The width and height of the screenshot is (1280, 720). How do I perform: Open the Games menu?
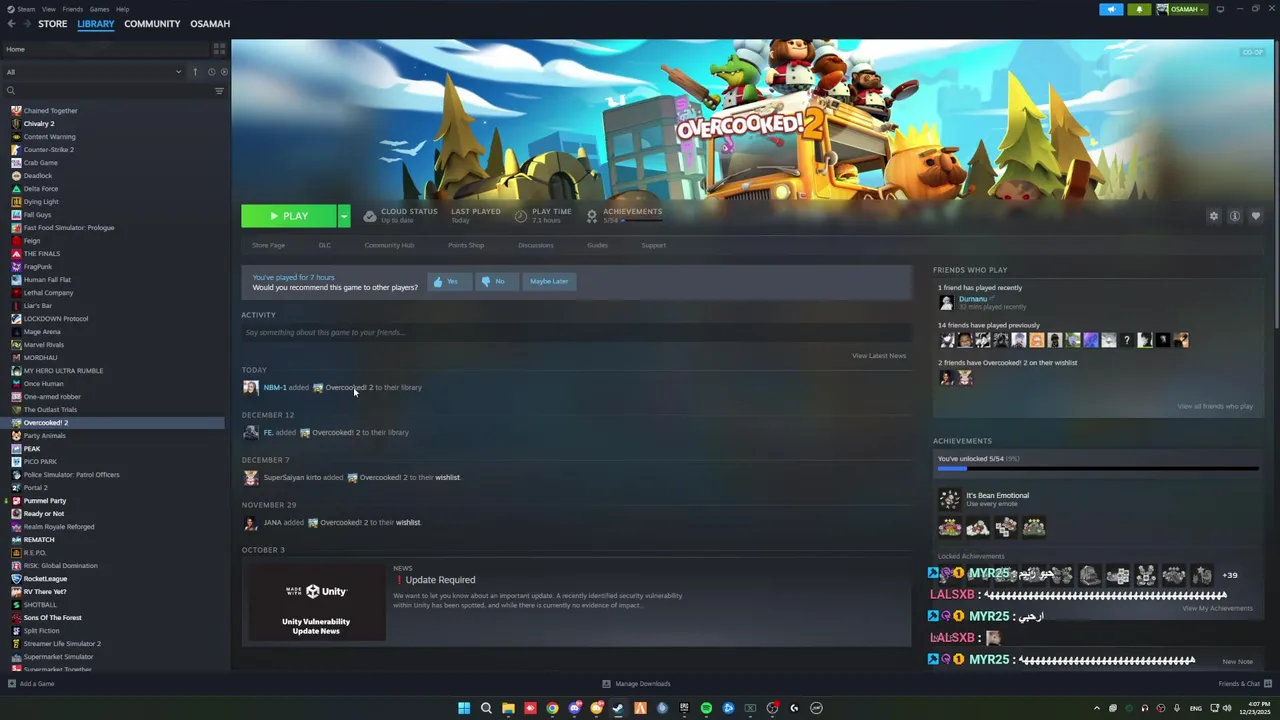pos(99,9)
